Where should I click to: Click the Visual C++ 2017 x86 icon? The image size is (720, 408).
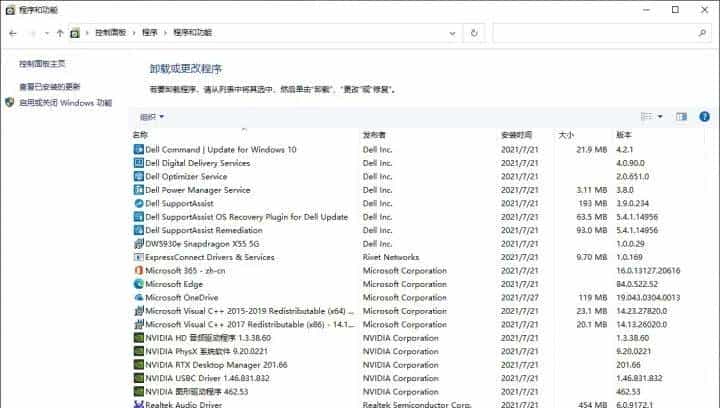(139, 324)
